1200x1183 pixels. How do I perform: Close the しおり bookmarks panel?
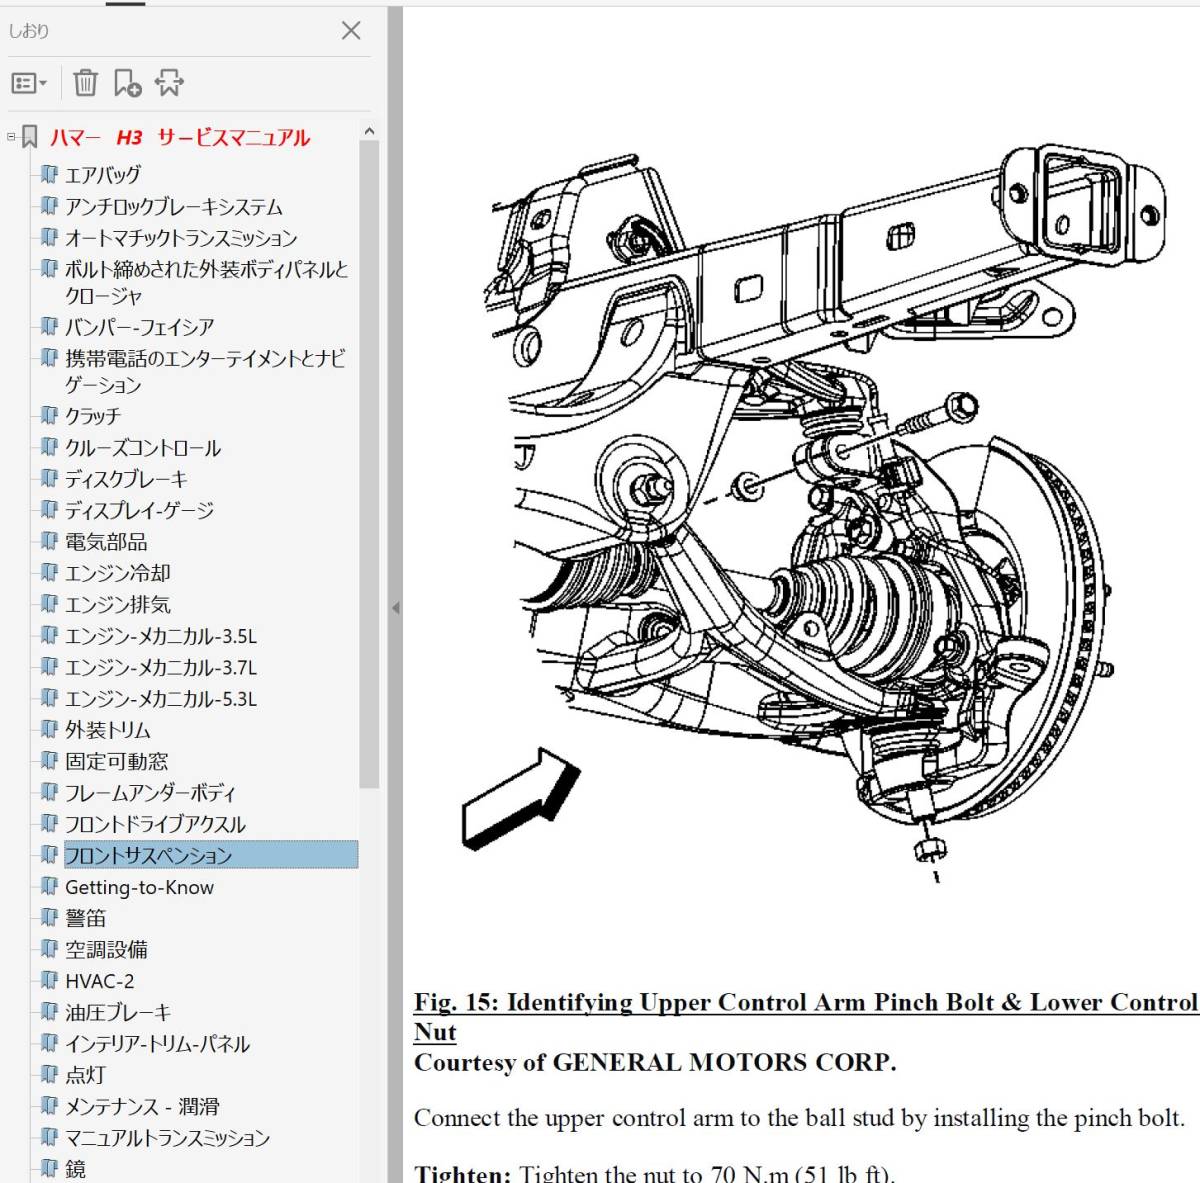click(351, 30)
